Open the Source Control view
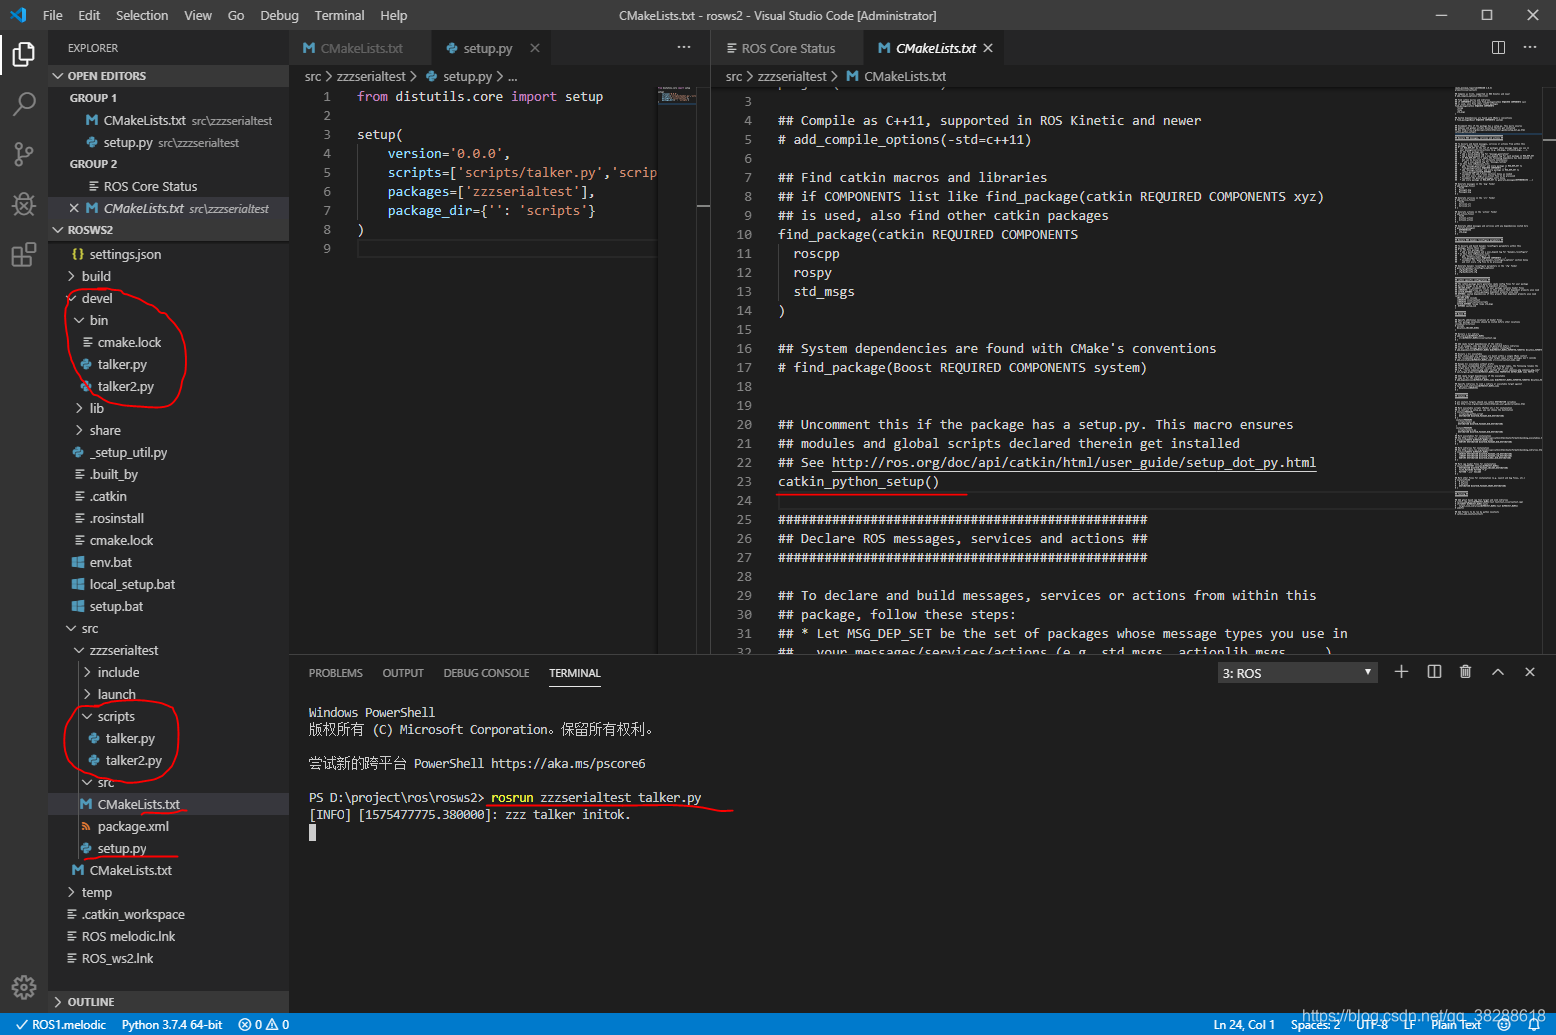 pos(24,154)
